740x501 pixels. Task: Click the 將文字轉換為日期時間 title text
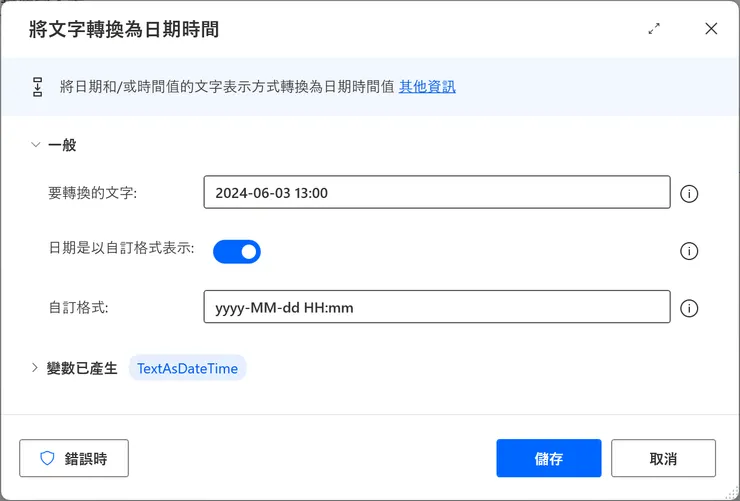124,29
